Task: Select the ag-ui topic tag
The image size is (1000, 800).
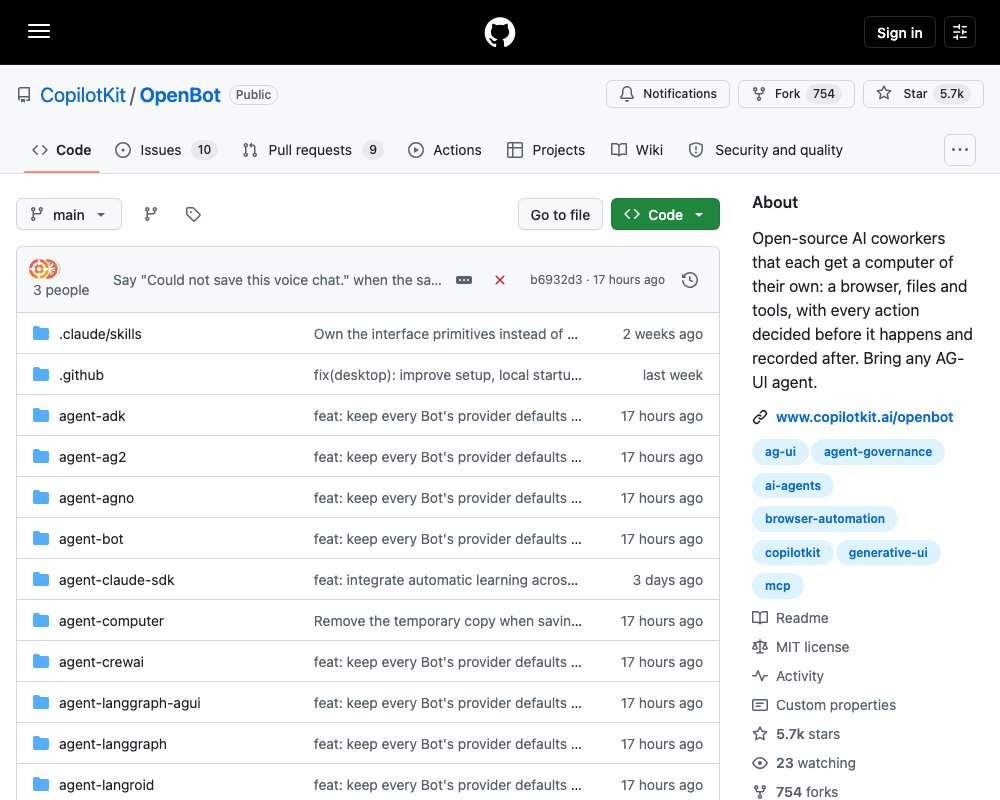Action: click(780, 452)
